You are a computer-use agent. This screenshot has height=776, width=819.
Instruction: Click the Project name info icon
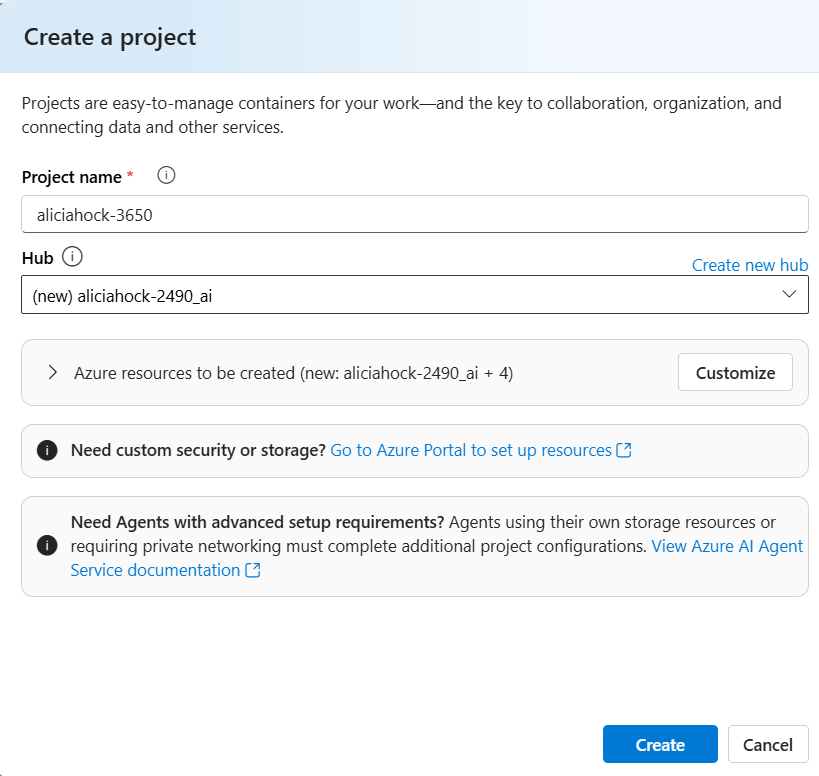coord(167,176)
